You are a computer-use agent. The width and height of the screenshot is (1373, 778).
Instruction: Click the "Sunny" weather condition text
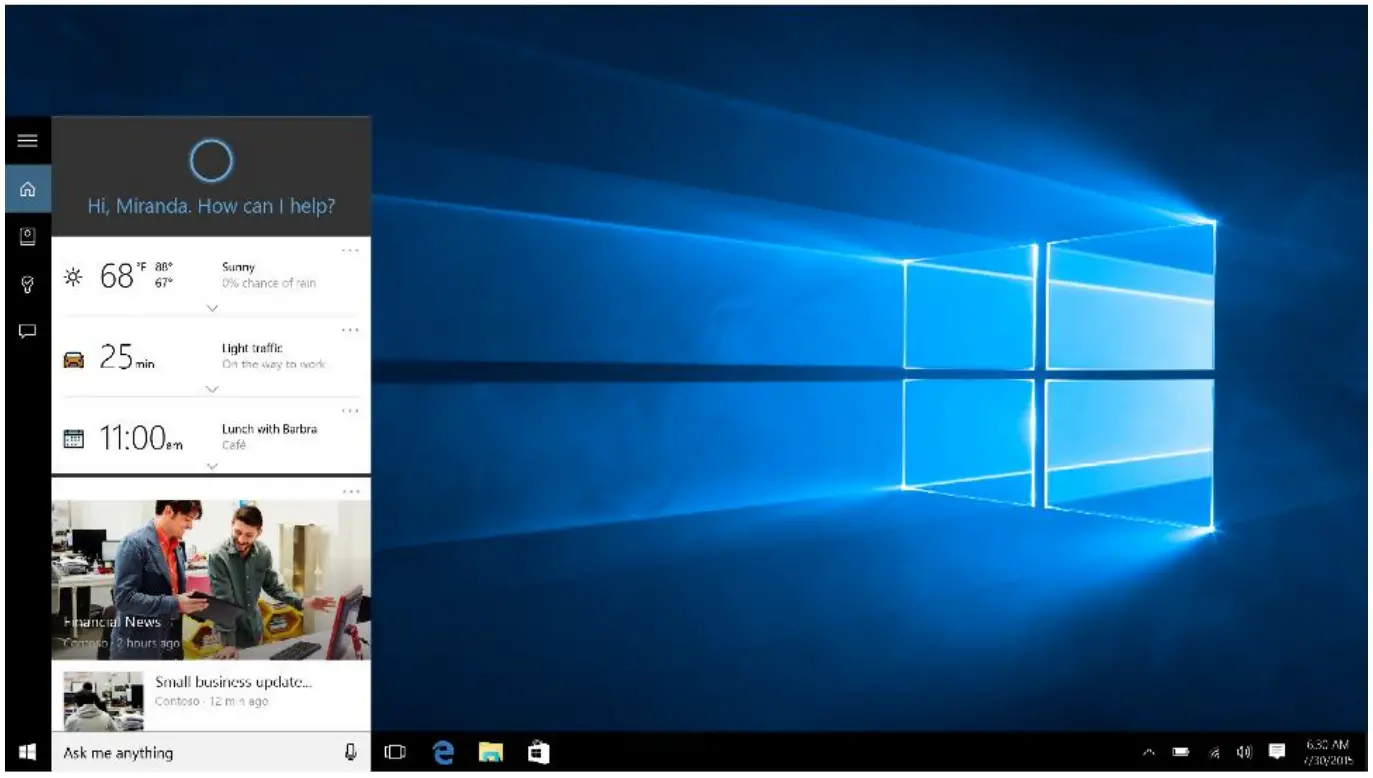click(238, 267)
